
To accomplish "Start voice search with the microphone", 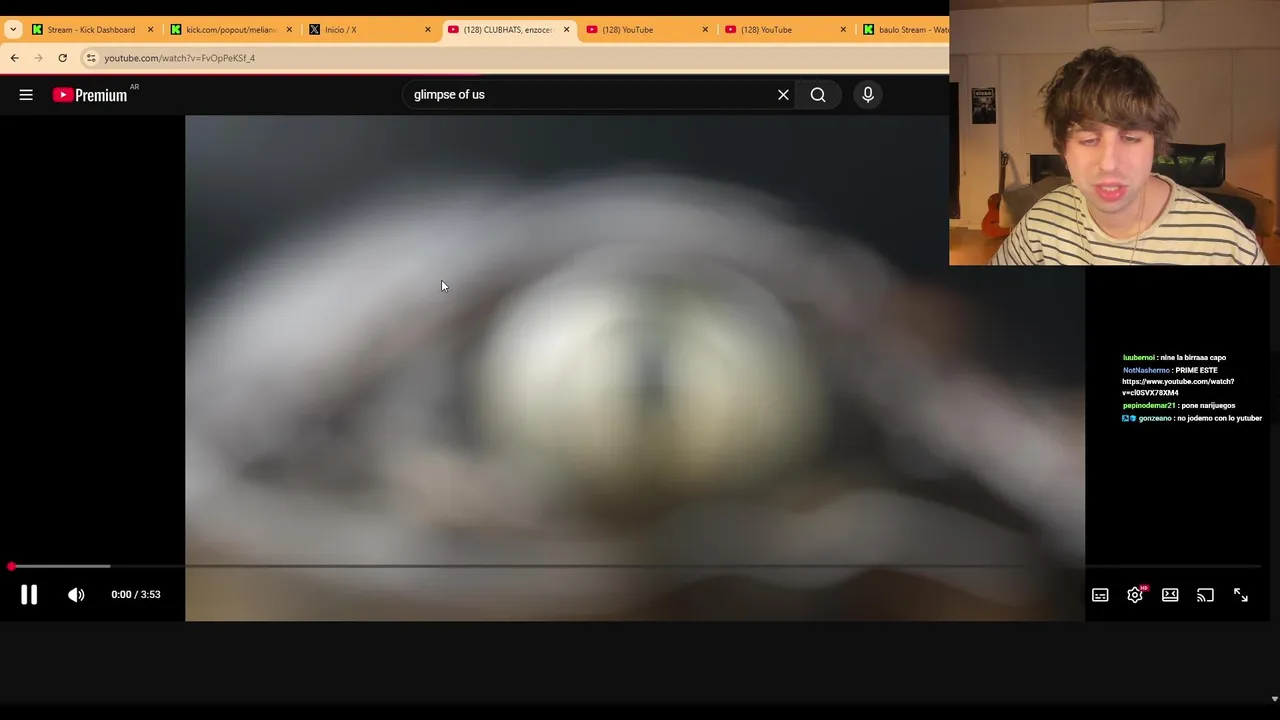I will click(x=868, y=95).
